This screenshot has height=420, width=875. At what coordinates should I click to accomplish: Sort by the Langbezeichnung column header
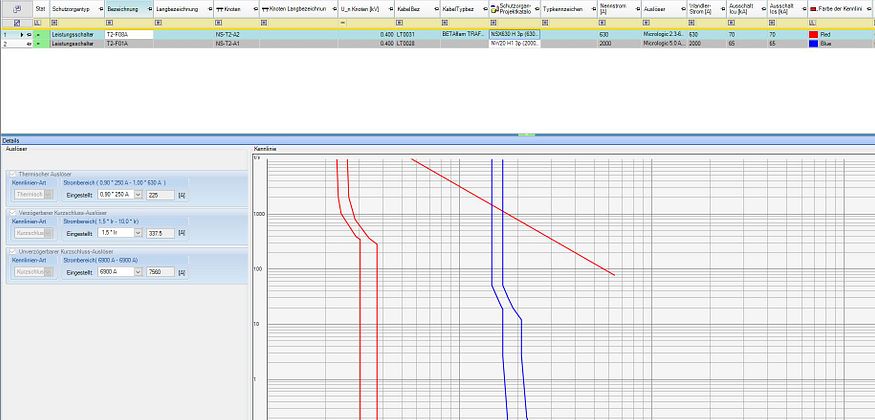[x=176, y=8]
